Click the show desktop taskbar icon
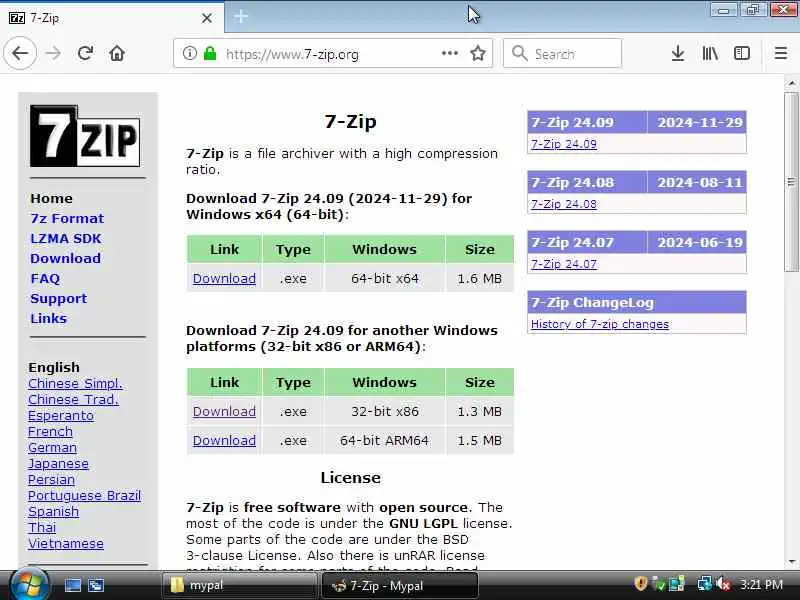Screen dimensions: 800x600 [x=72, y=585]
